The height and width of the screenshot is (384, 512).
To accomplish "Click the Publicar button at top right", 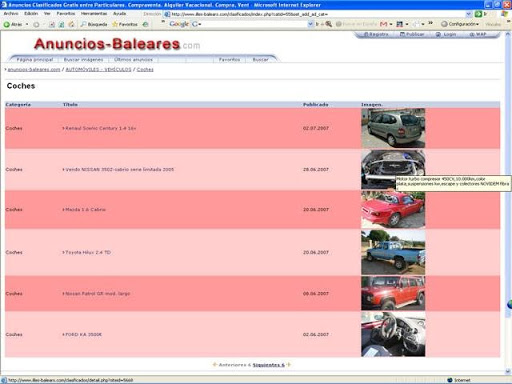I will (x=412, y=34).
